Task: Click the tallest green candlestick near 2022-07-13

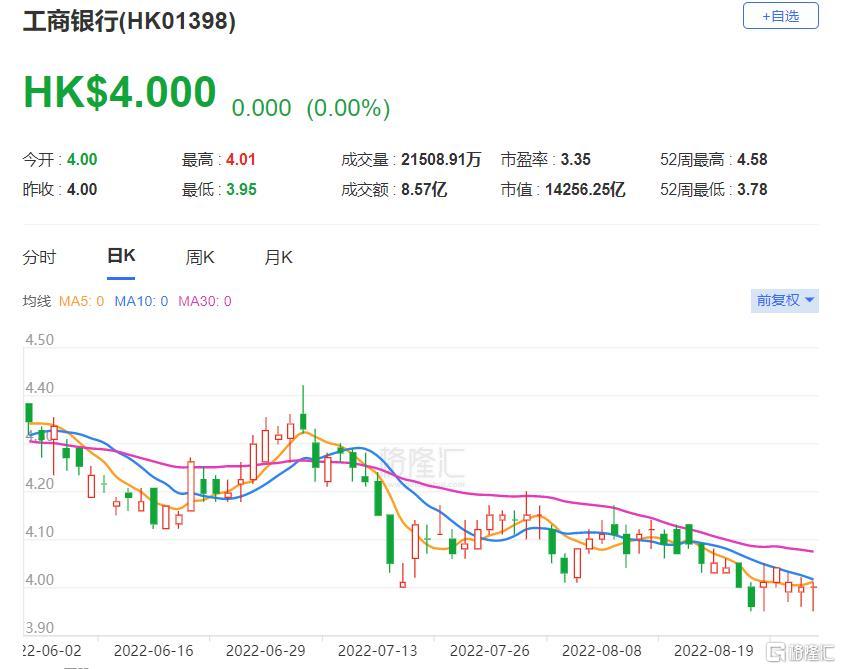Action: pos(390,539)
